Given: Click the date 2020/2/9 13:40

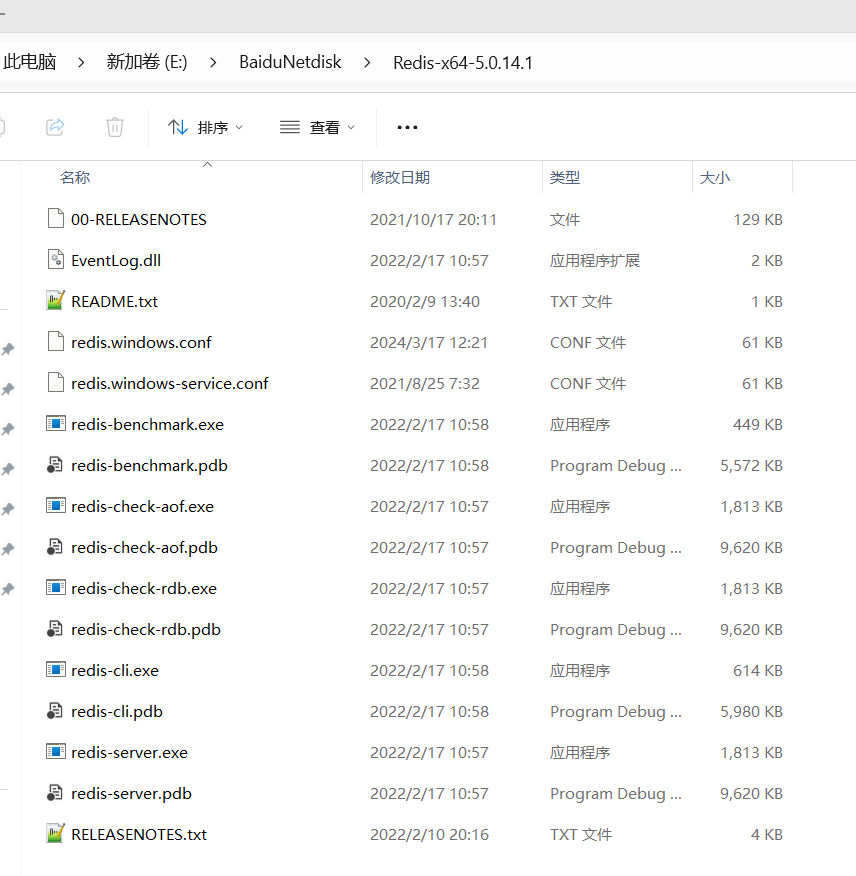Looking at the screenshot, I should click(x=425, y=302).
